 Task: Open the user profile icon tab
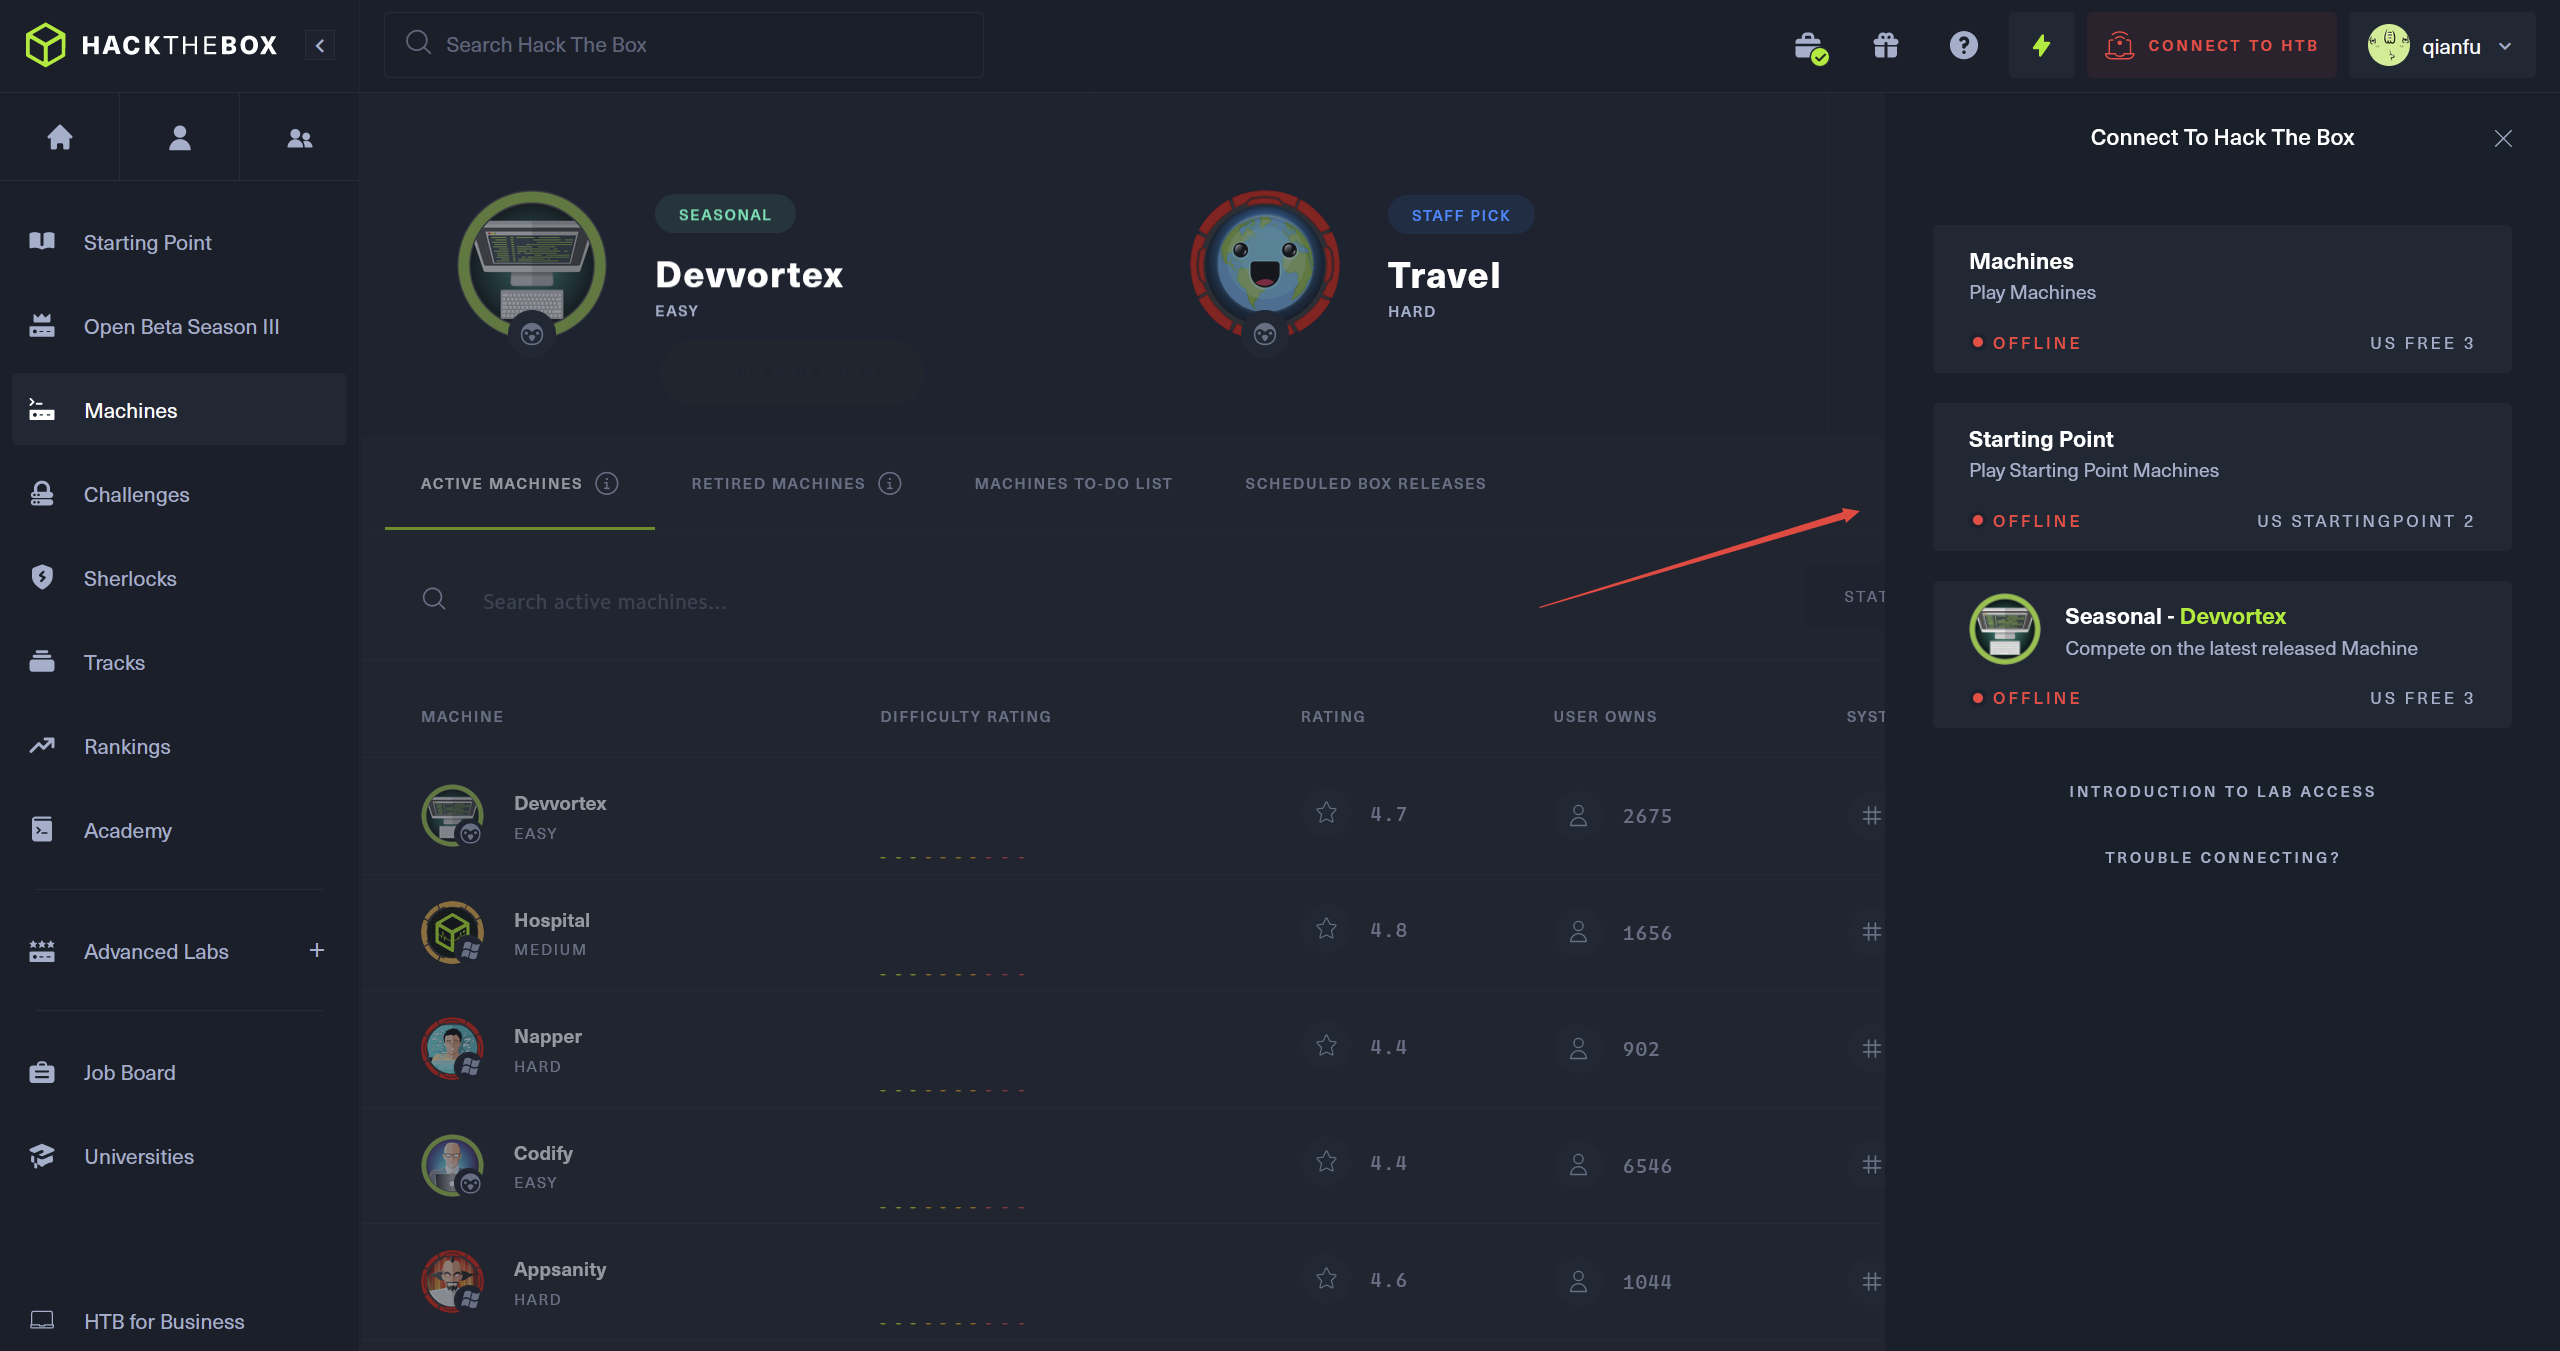click(180, 137)
